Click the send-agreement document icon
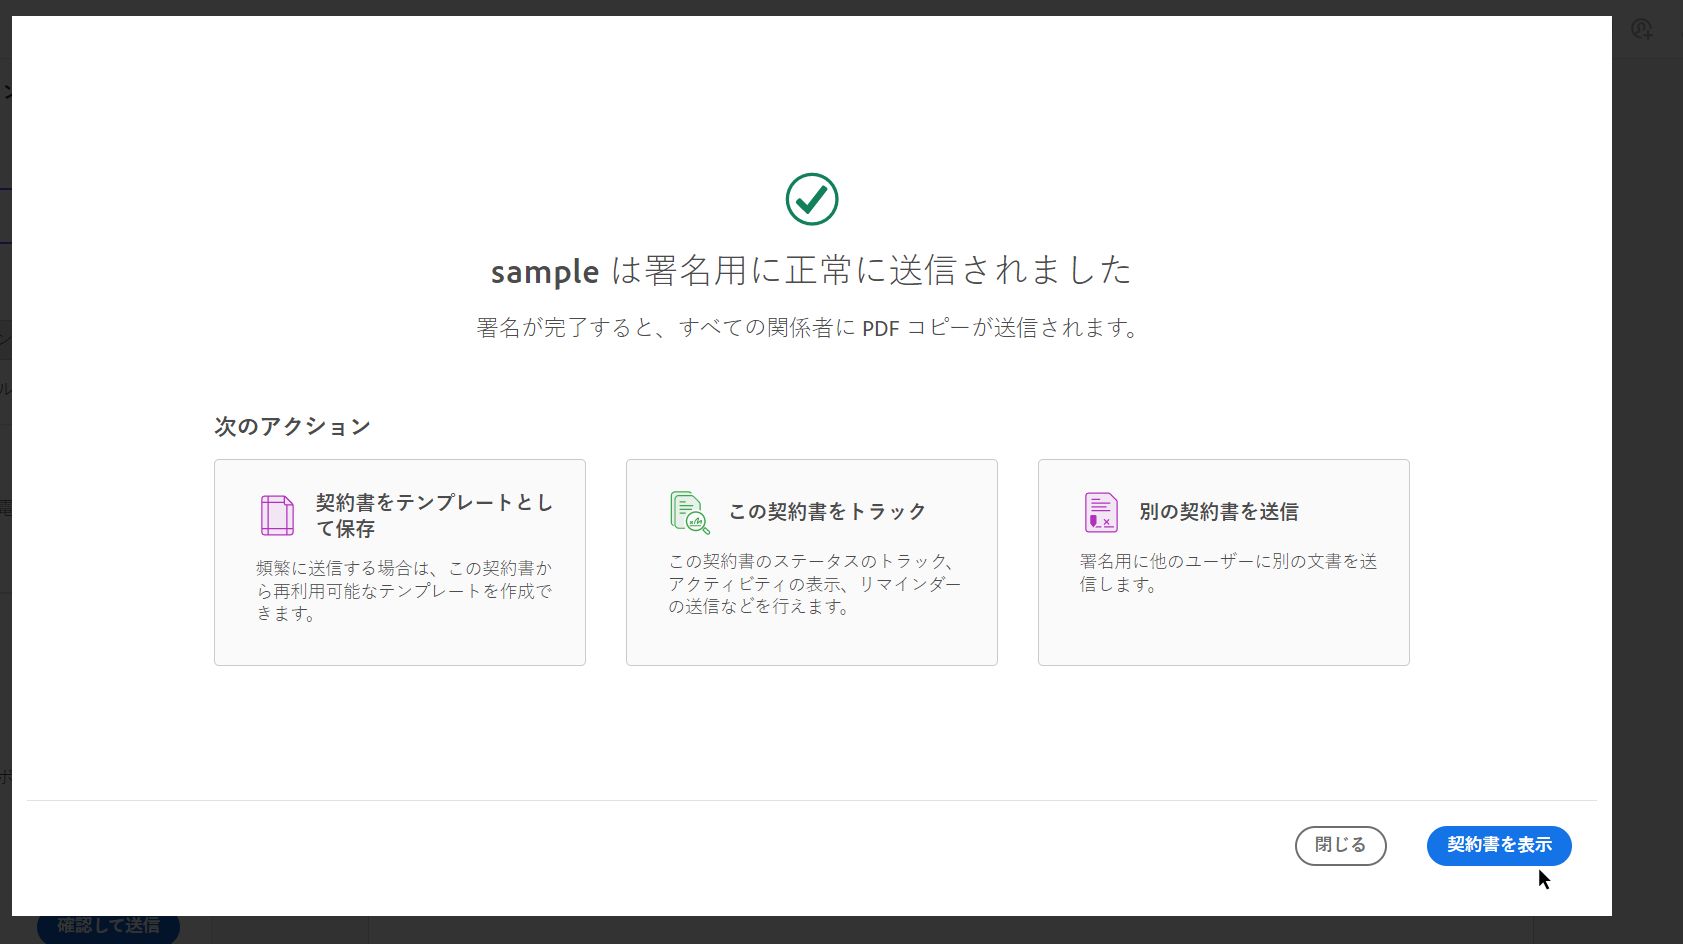This screenshot has width=1683, height=944. pyautogui.click(x=1101, y=512)
